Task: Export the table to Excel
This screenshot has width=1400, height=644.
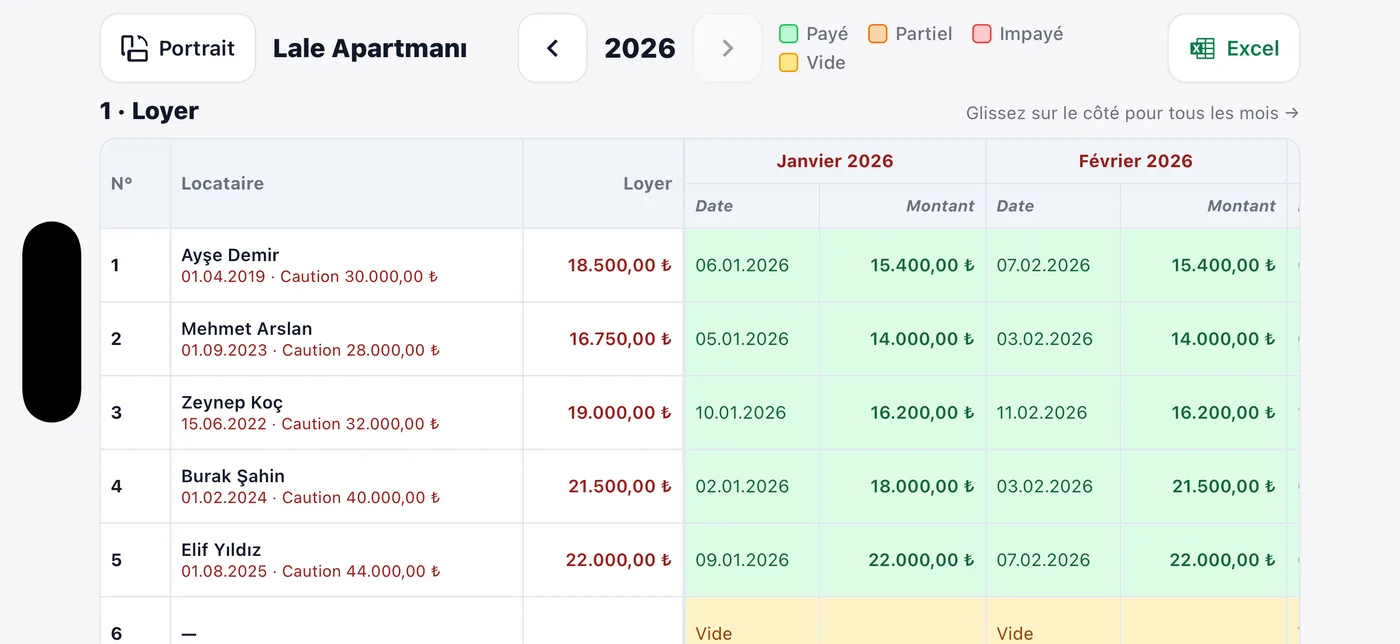Action: pyautogui.click(x=1234, y=48)
